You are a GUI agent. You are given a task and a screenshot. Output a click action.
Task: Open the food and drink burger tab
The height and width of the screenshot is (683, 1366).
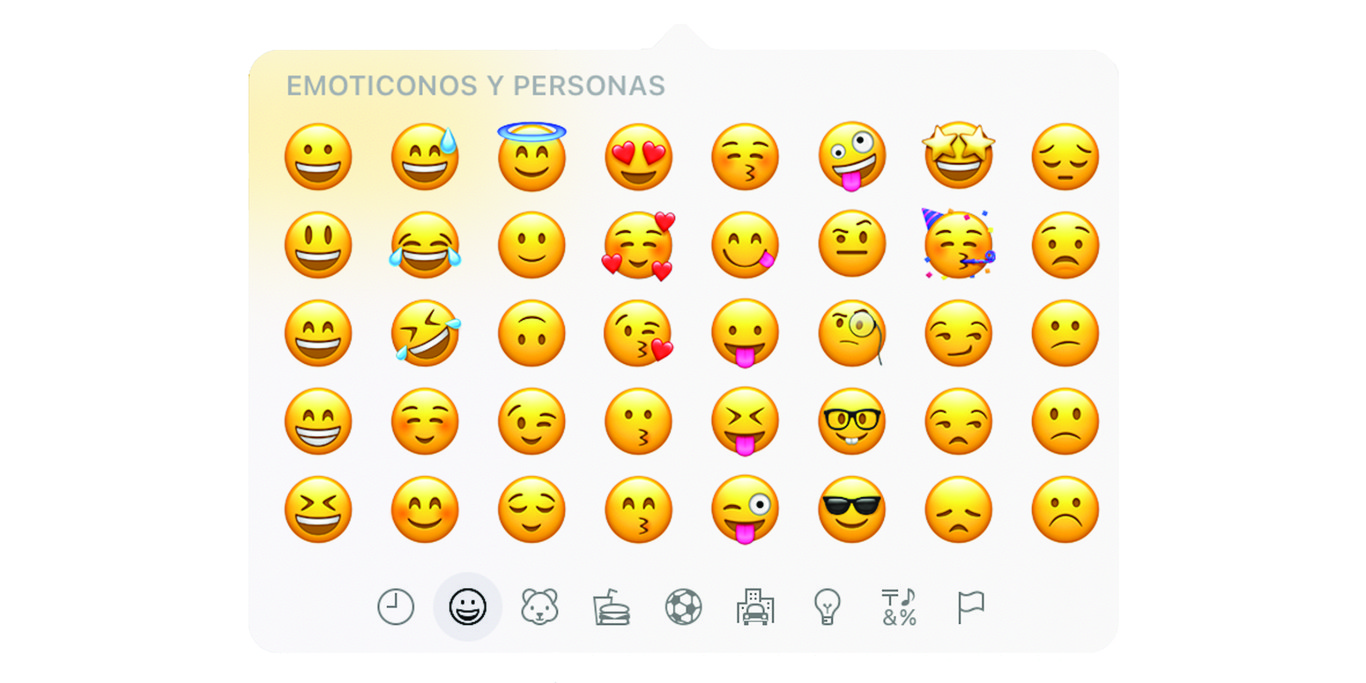tap(611, 607)
